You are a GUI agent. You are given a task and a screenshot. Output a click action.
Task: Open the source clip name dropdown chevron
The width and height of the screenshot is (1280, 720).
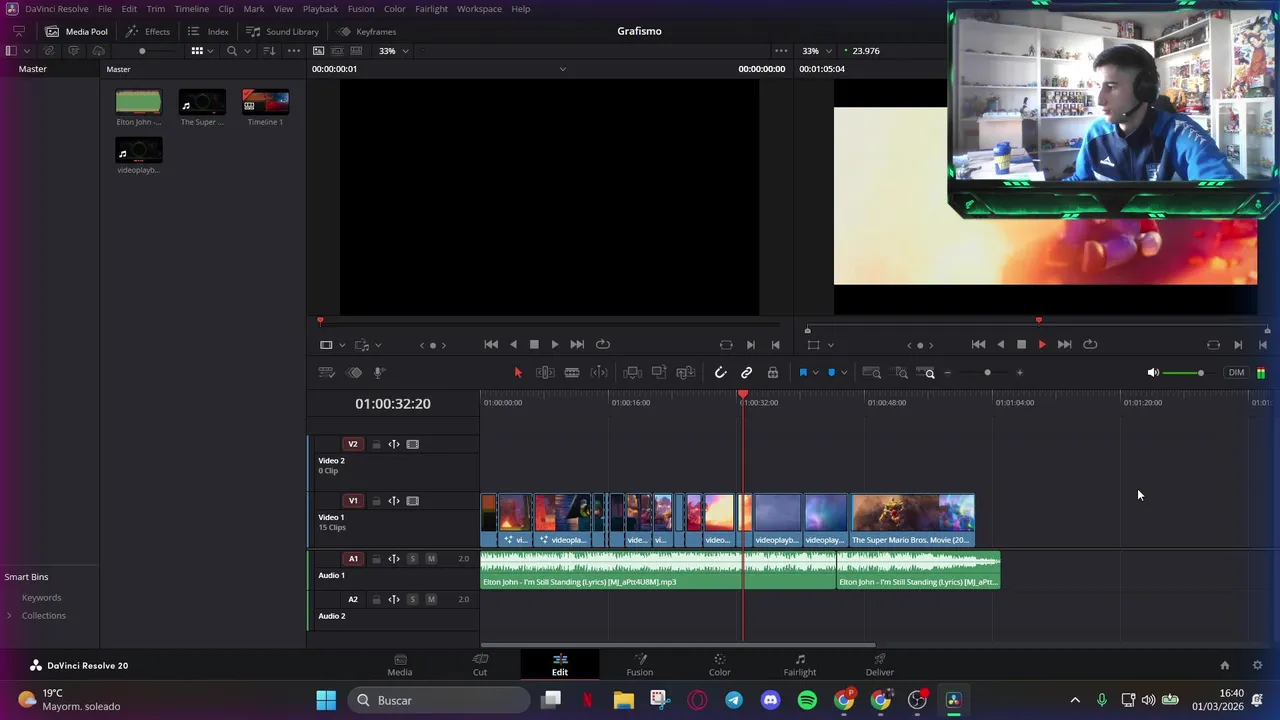(x=562, y=69)
